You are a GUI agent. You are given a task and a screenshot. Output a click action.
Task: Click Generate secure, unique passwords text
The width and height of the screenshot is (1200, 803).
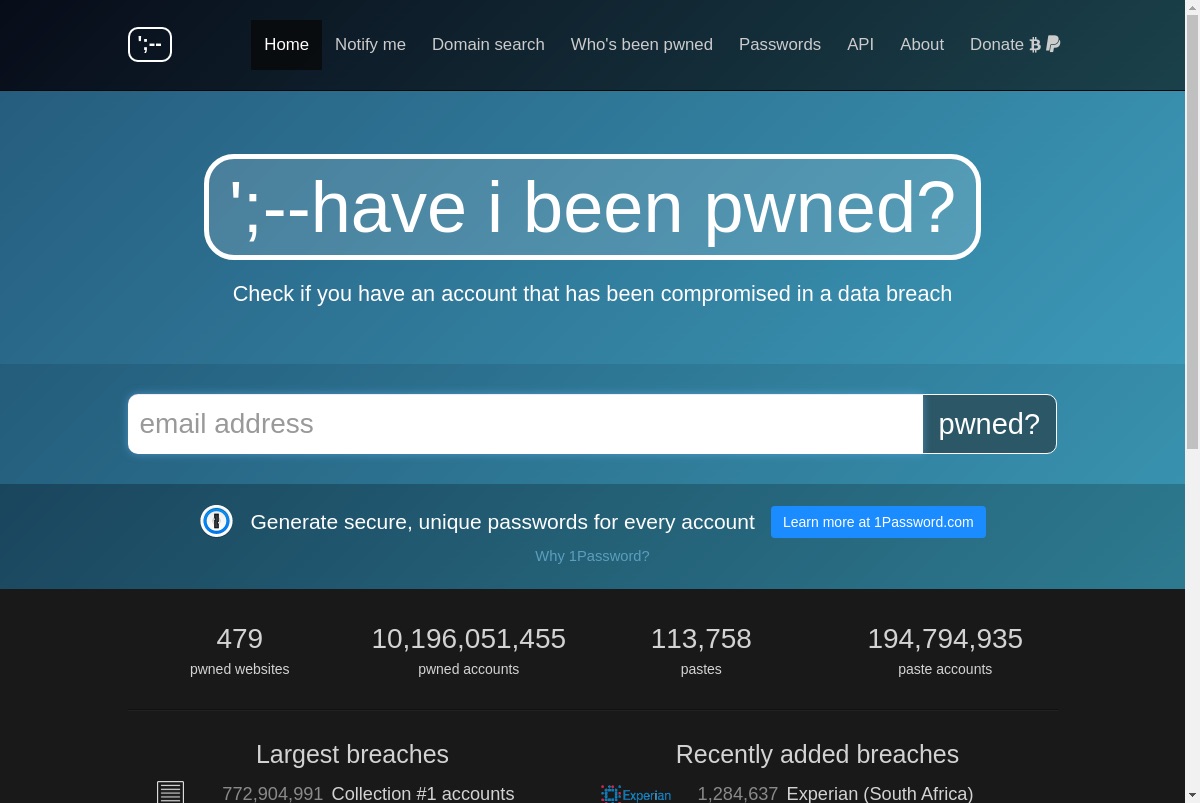point(503,522)
